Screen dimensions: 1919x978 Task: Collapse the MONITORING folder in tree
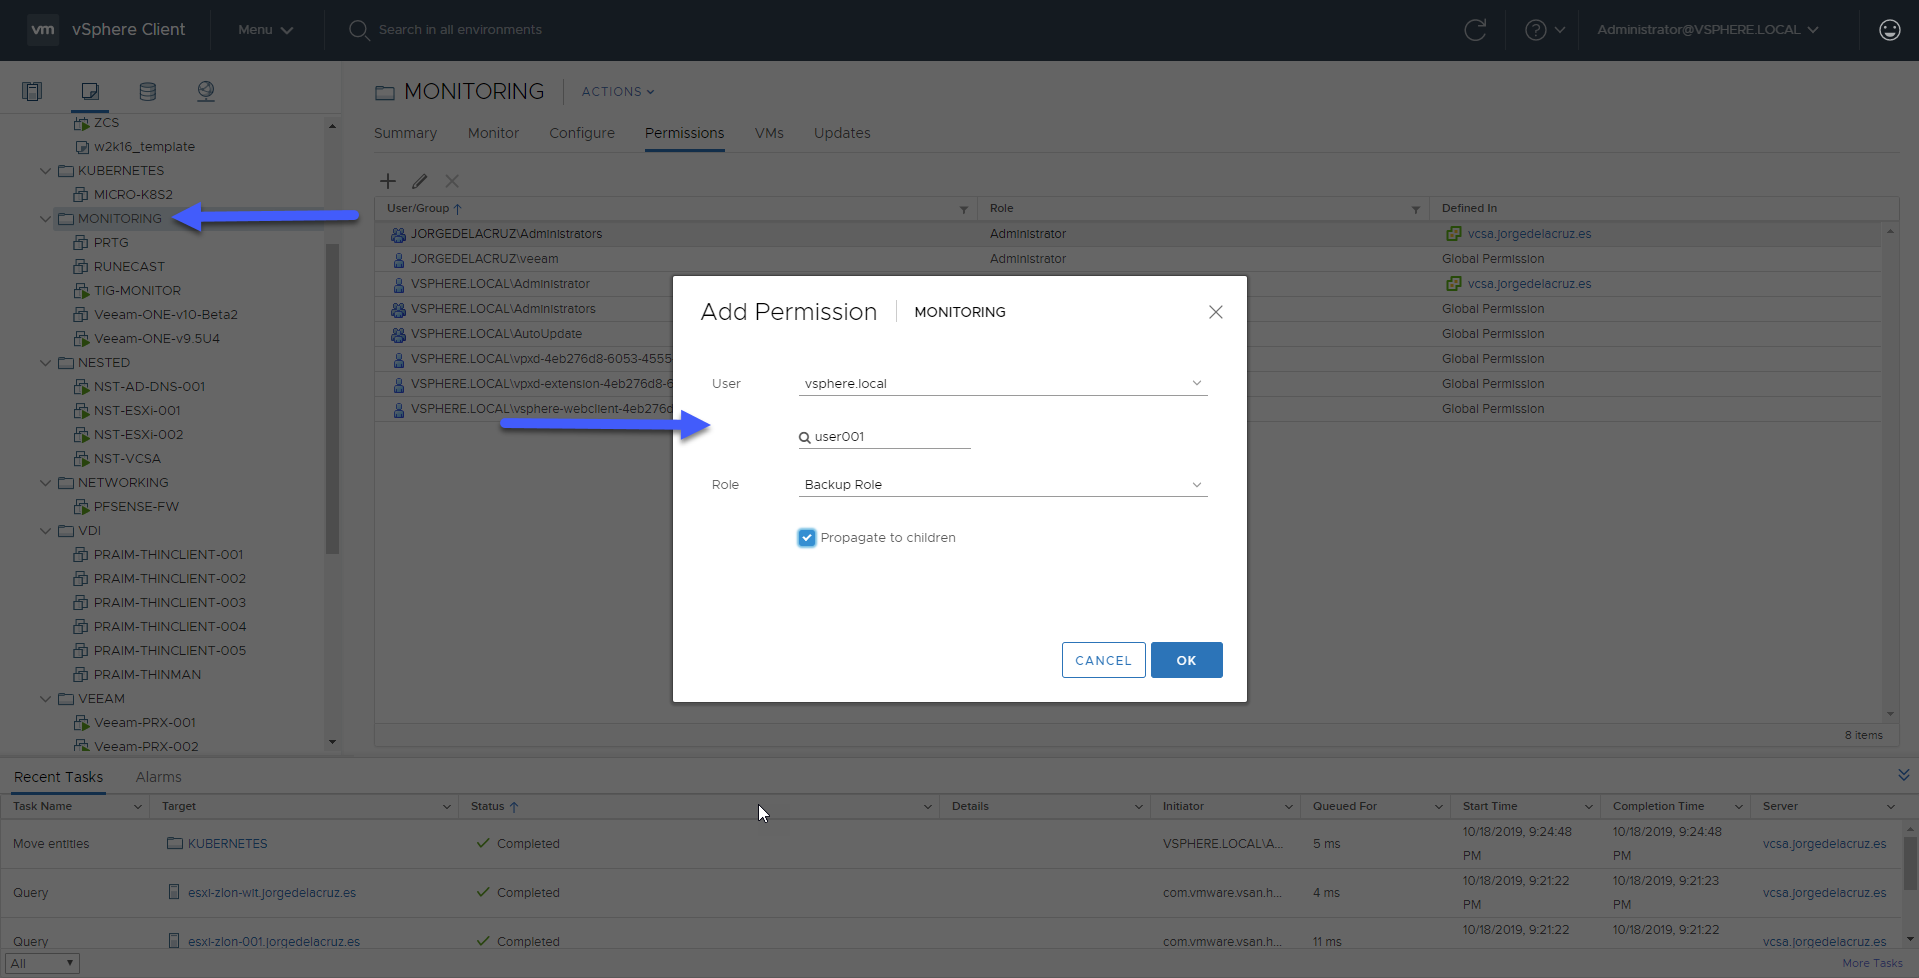(45, 219)
